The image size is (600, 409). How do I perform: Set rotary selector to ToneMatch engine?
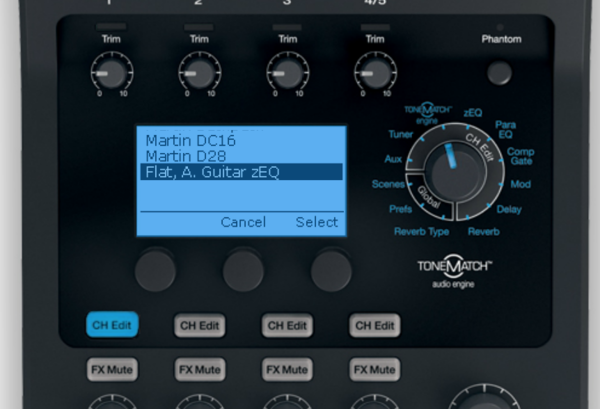(x=428, y=113)
